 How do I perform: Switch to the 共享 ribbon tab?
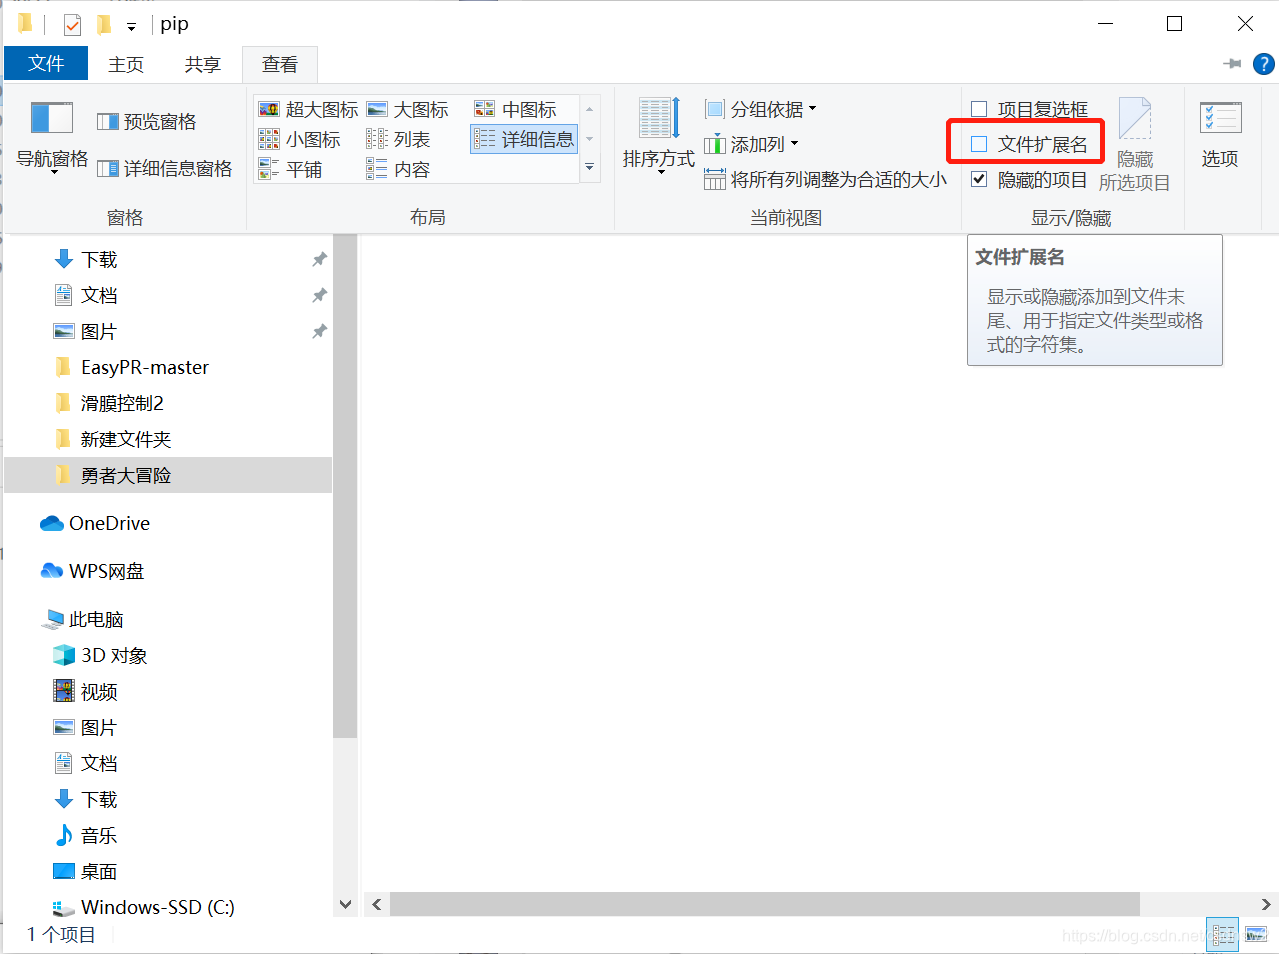point(202,64)
